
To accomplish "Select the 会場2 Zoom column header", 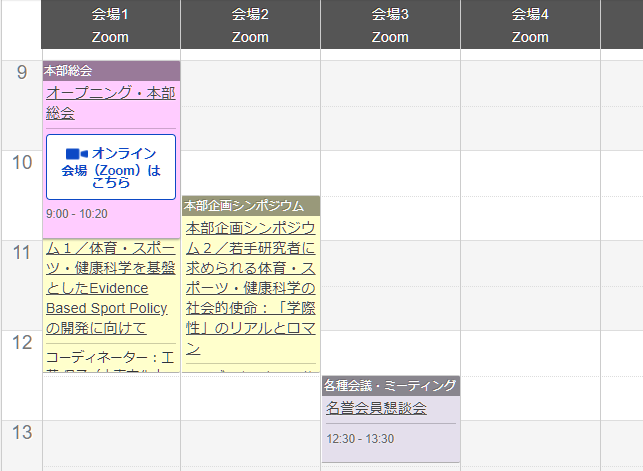I will coord(250,25).
